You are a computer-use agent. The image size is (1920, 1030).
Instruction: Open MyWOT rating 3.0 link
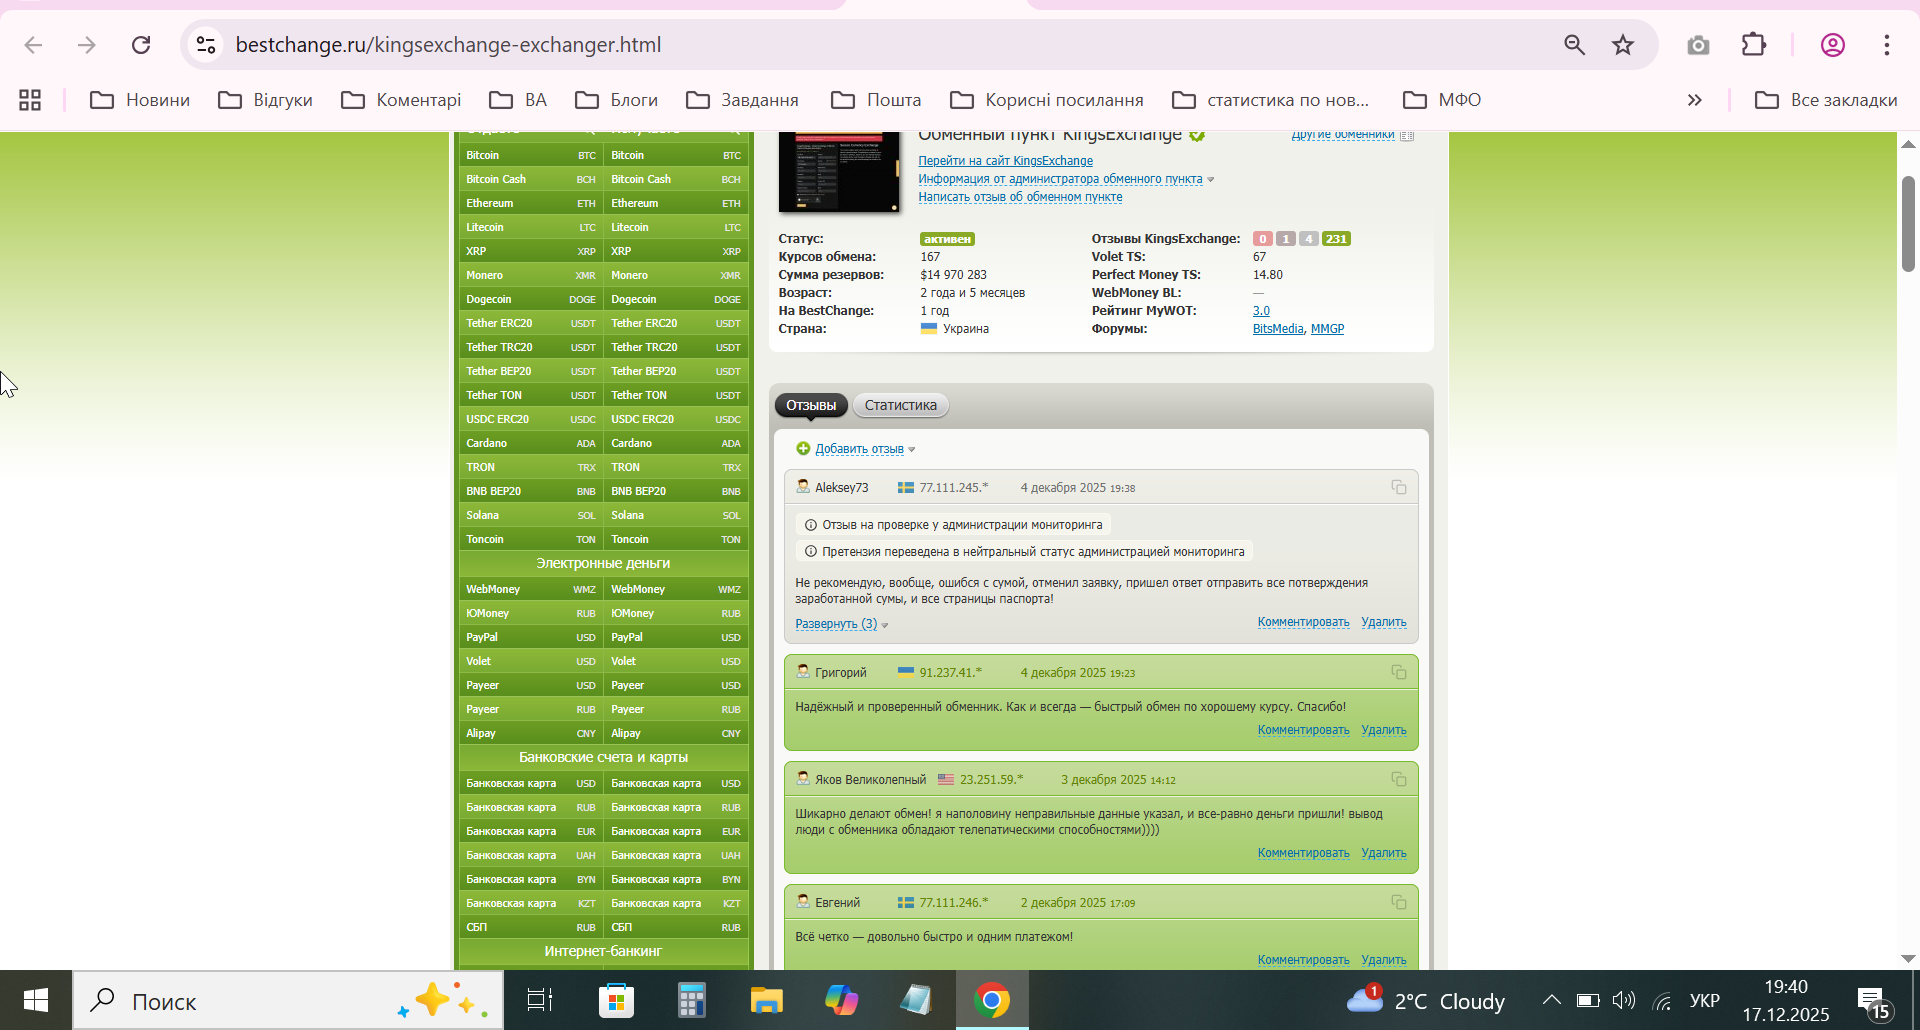(x=1261, y=311)
